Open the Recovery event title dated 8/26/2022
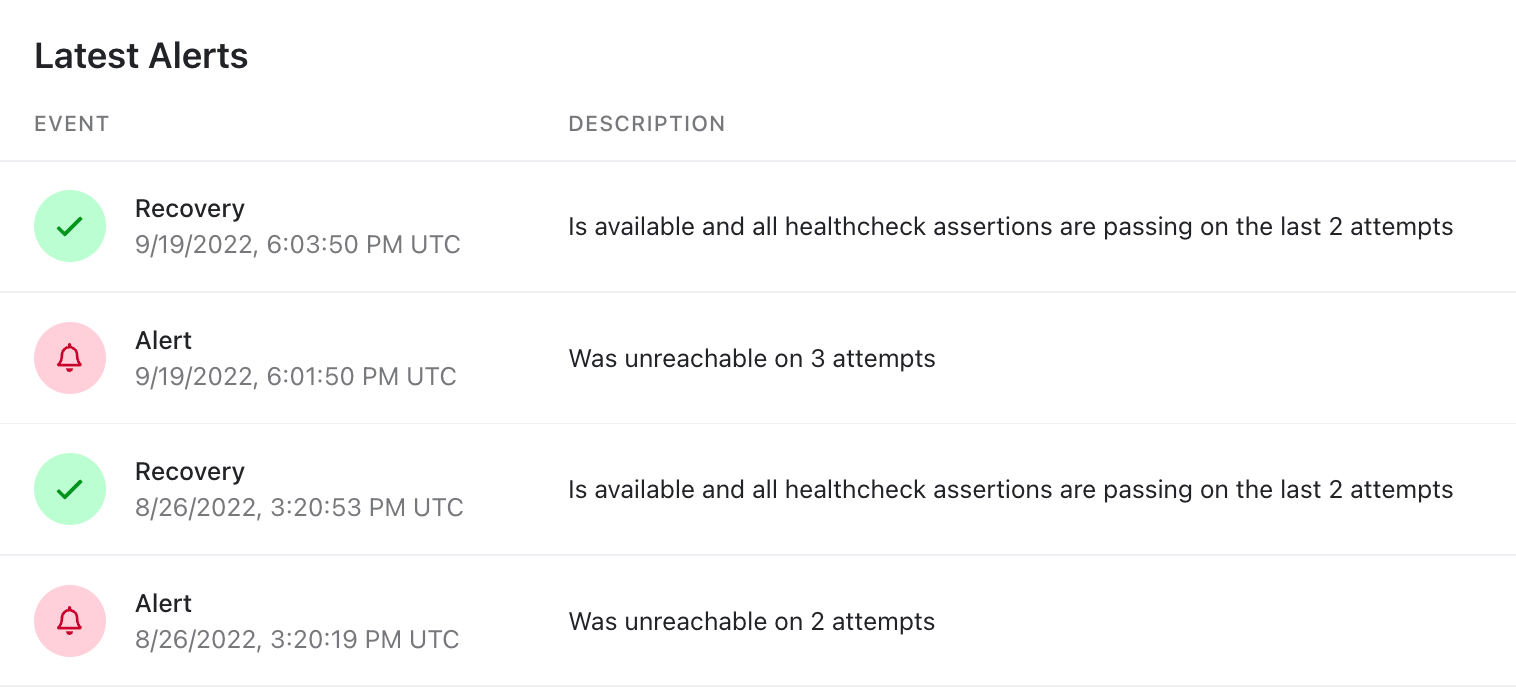Image resolution: width=1516 pixels, height=694 pixels. point(190,472)
